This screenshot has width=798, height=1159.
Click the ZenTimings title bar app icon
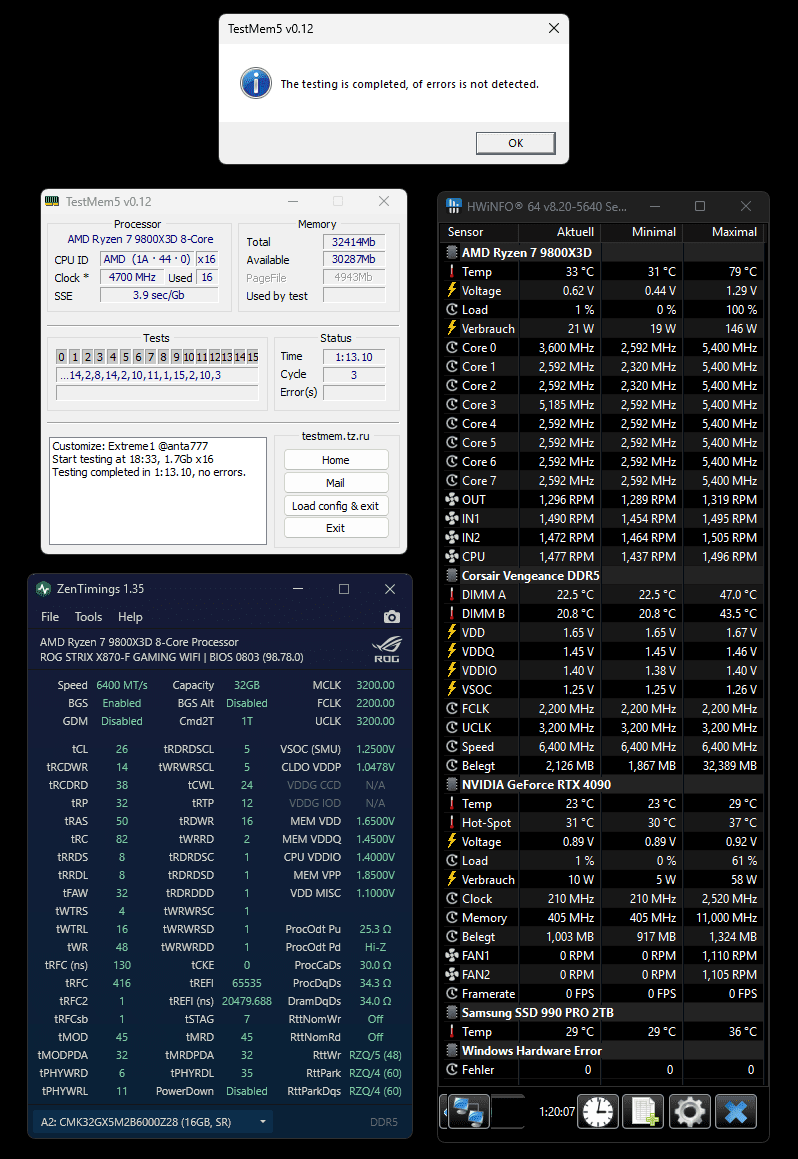(x=44, y=588)
